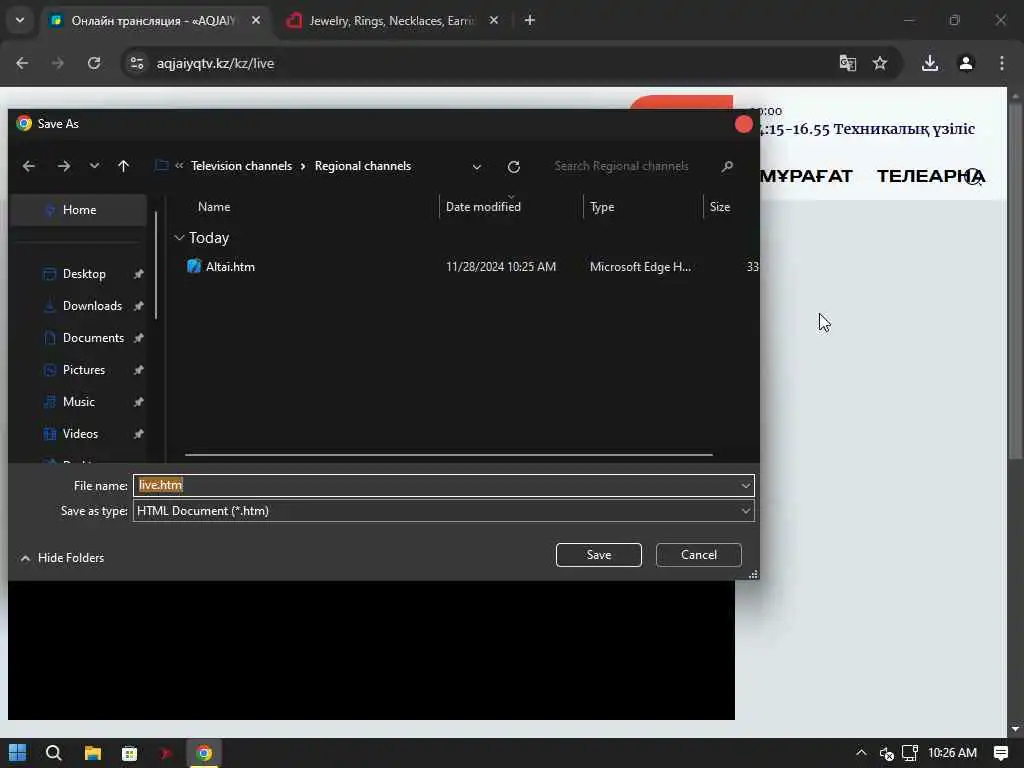This screenshot has width=1024, height=768.
Task: Click the search magnifier in Save As dialog
Action: coord(727,167)
